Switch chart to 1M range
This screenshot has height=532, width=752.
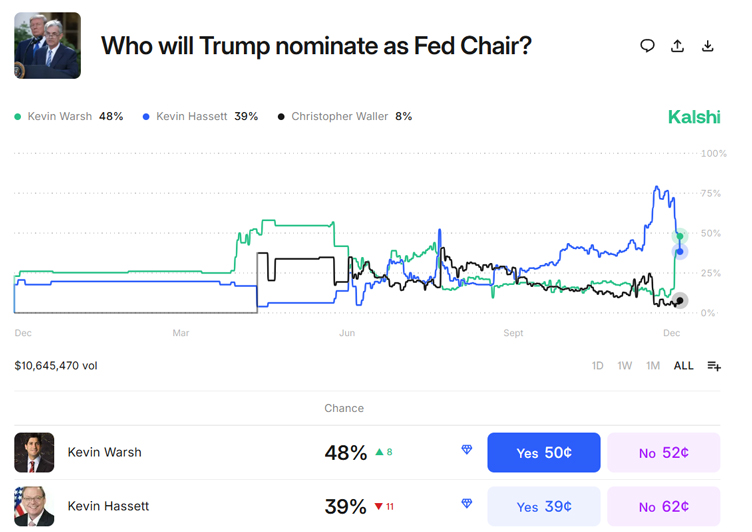tap(653, 366)
